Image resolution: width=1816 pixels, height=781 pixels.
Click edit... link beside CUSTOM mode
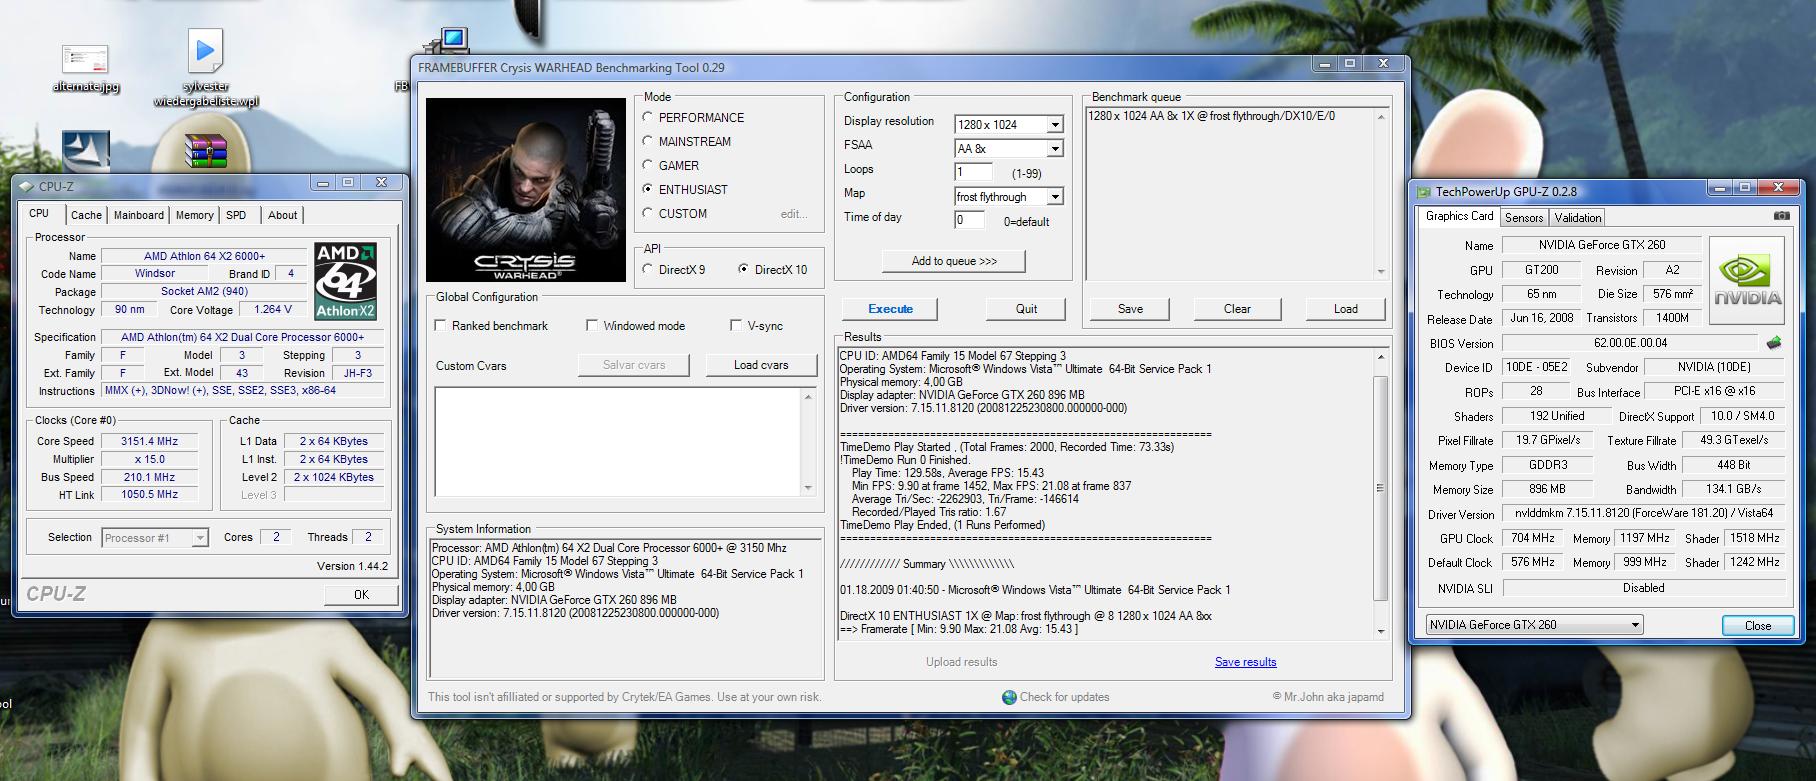tap(794, 214)
